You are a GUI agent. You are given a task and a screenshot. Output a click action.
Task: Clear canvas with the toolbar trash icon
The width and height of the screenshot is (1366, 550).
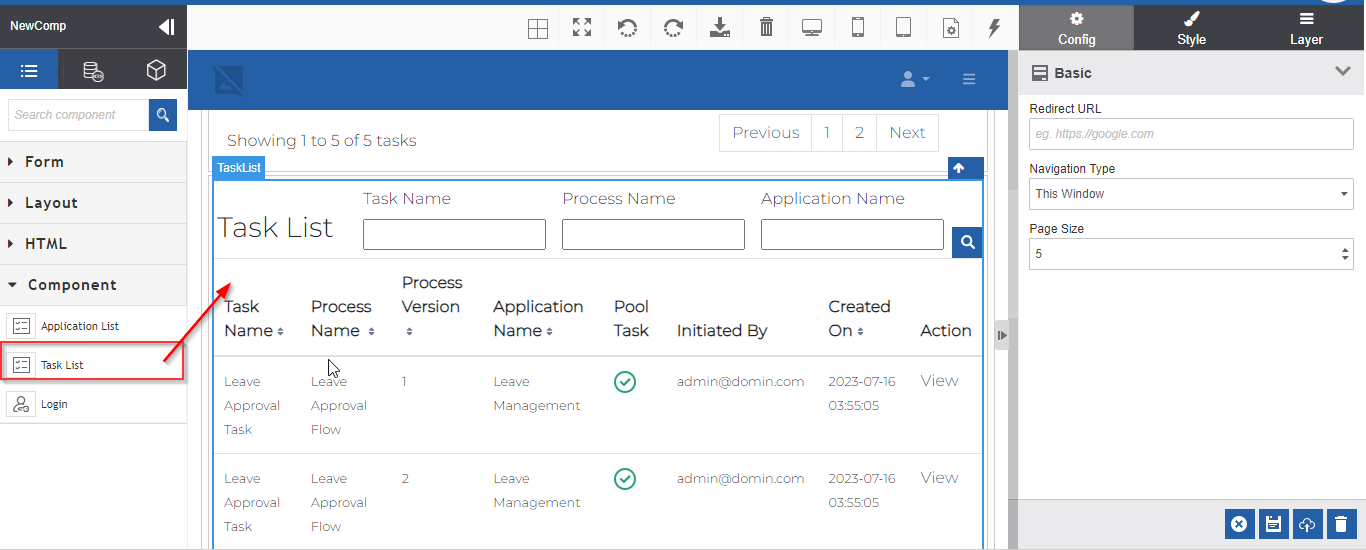766,27
